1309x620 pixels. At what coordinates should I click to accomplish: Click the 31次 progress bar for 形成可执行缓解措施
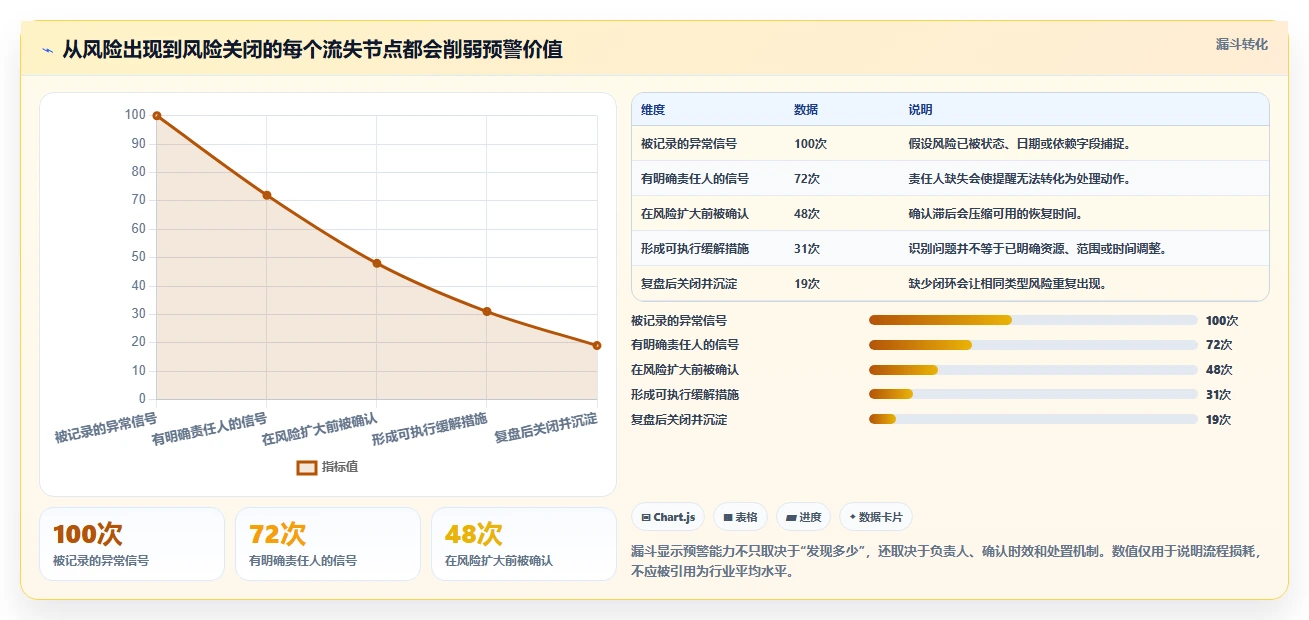click(x=1033, y=395)
